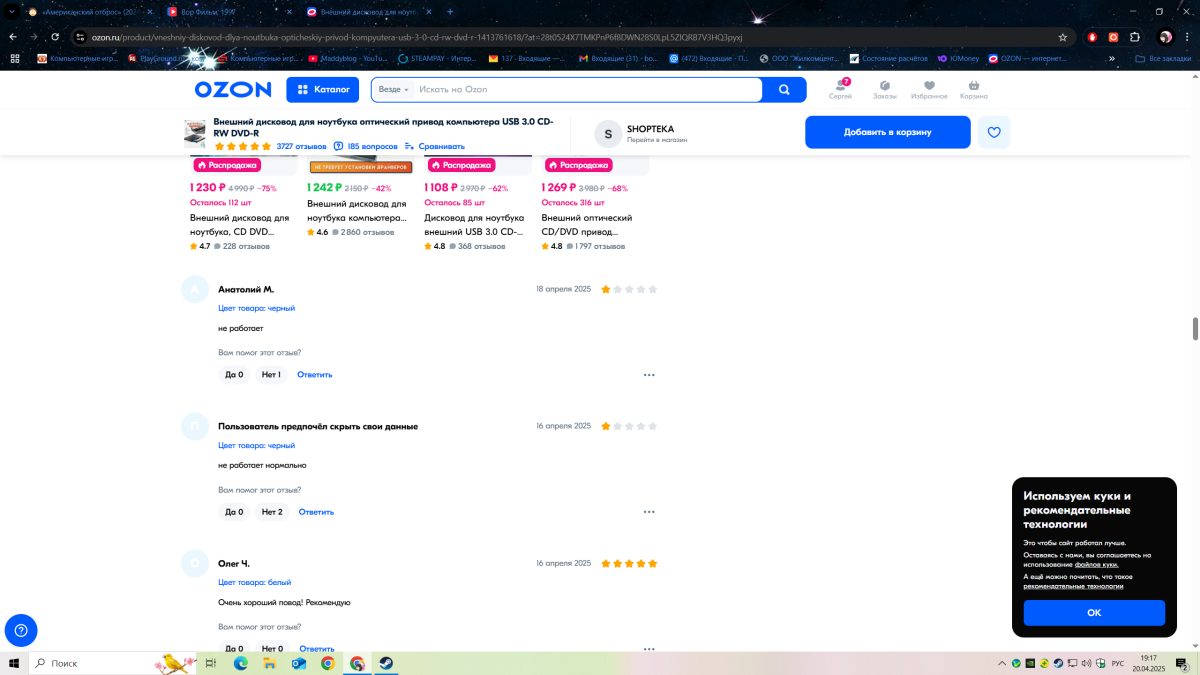Click Нет 1 on Анатолий М. review
Viewport: 1200px width, 675px height.
tap(271, 375)
